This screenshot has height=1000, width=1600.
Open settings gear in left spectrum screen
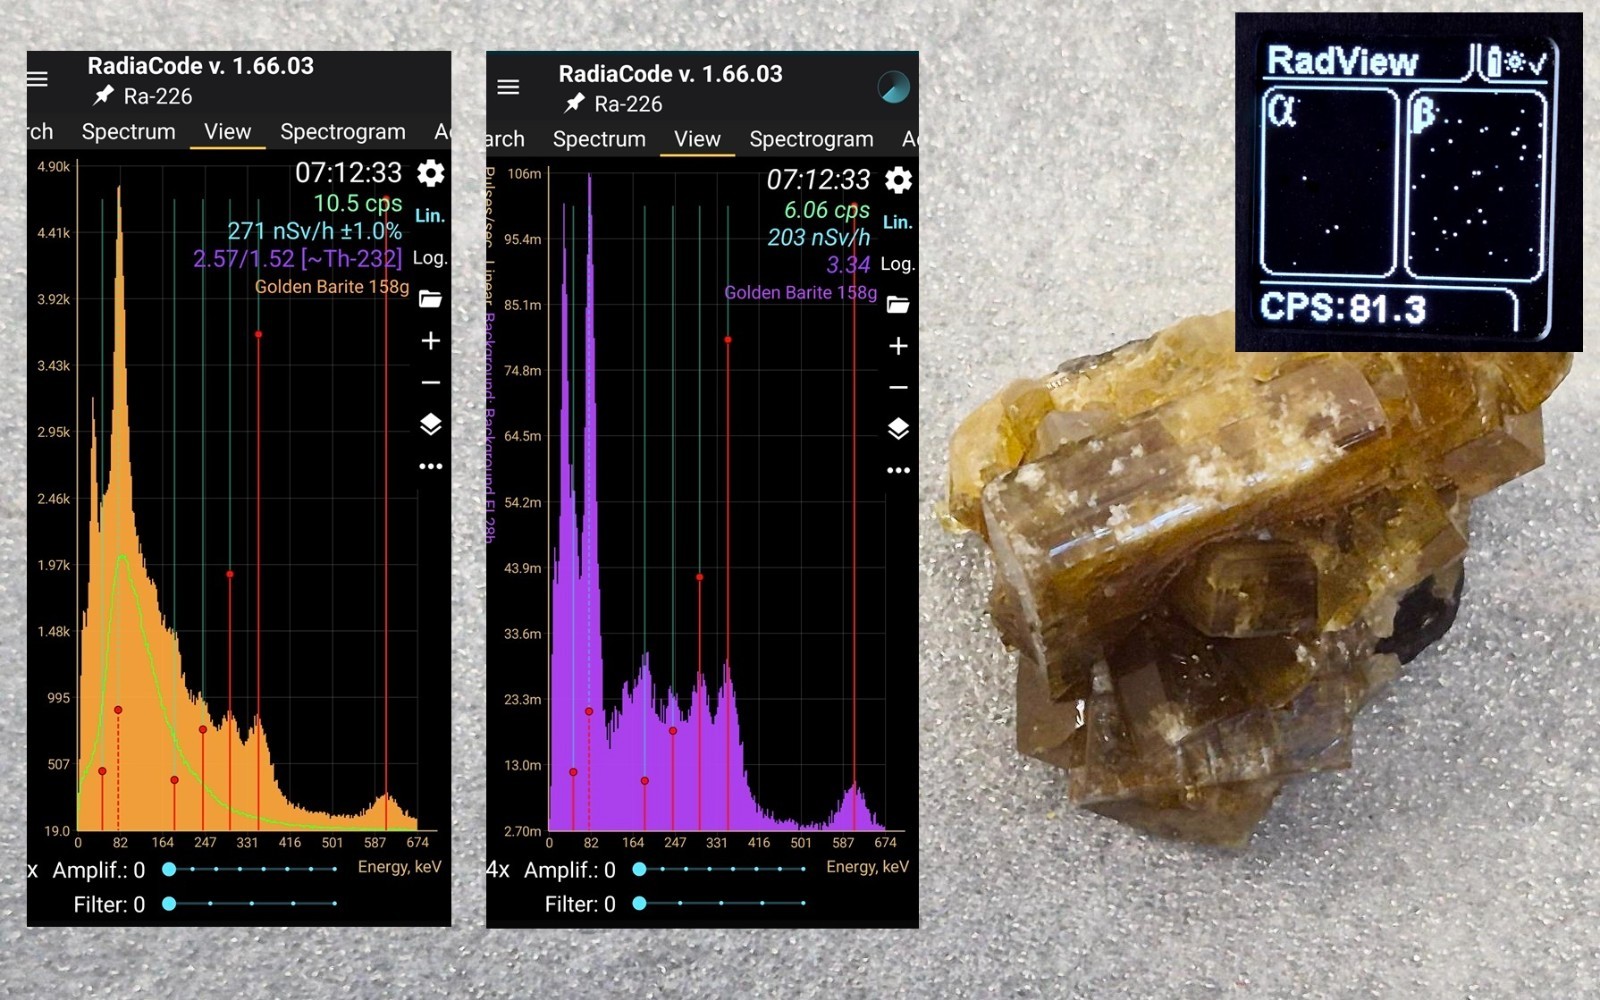[431, 173]
